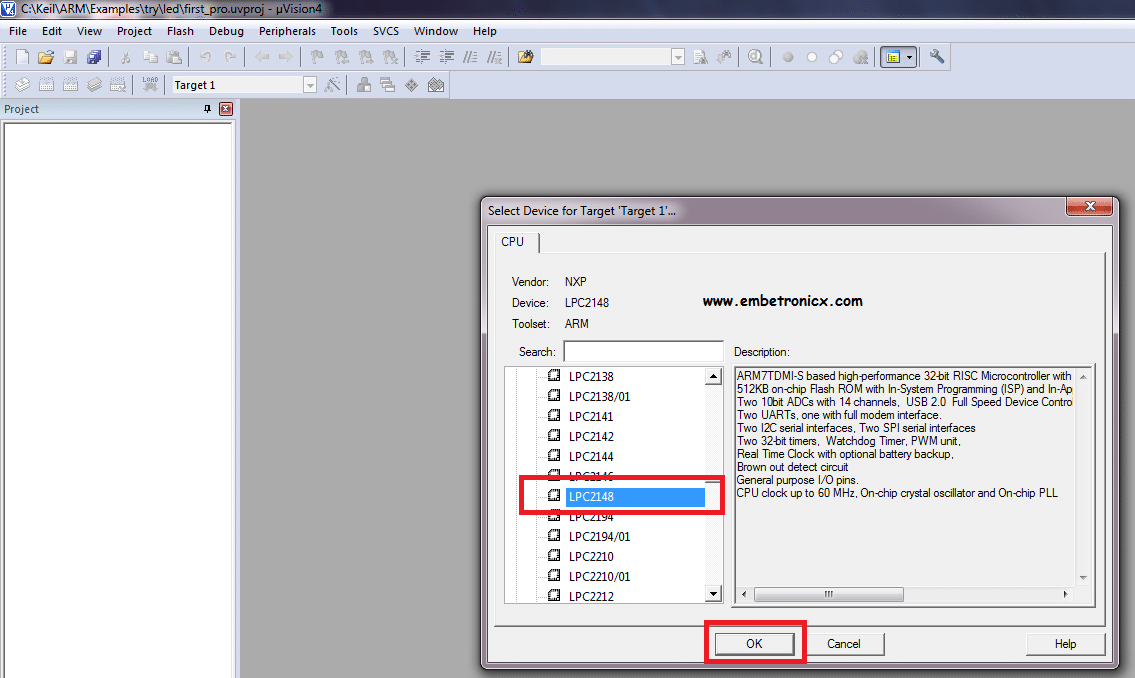Viewport: 1135px width, 678px height.
Task: Click the Configuration wrench icon
Action: (x=937, y=57)
